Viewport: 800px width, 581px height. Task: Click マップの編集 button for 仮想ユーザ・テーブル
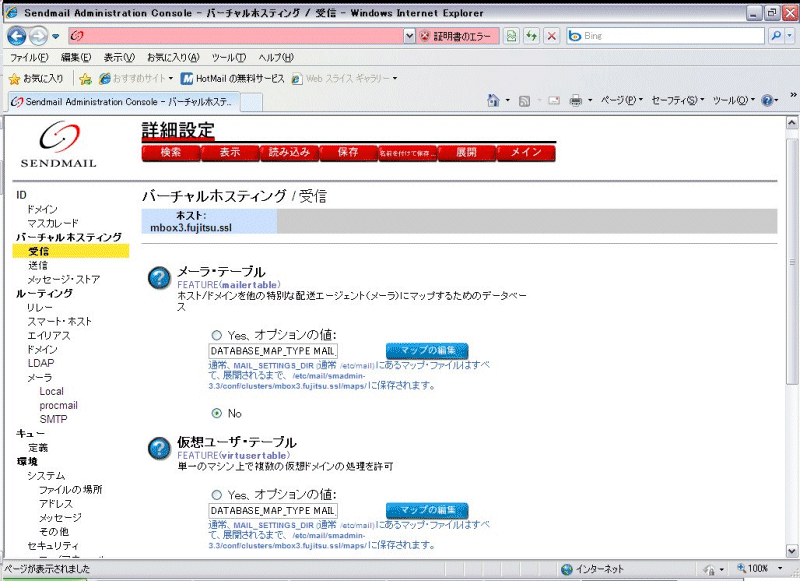pyautogui.click(x=427, y=510)
